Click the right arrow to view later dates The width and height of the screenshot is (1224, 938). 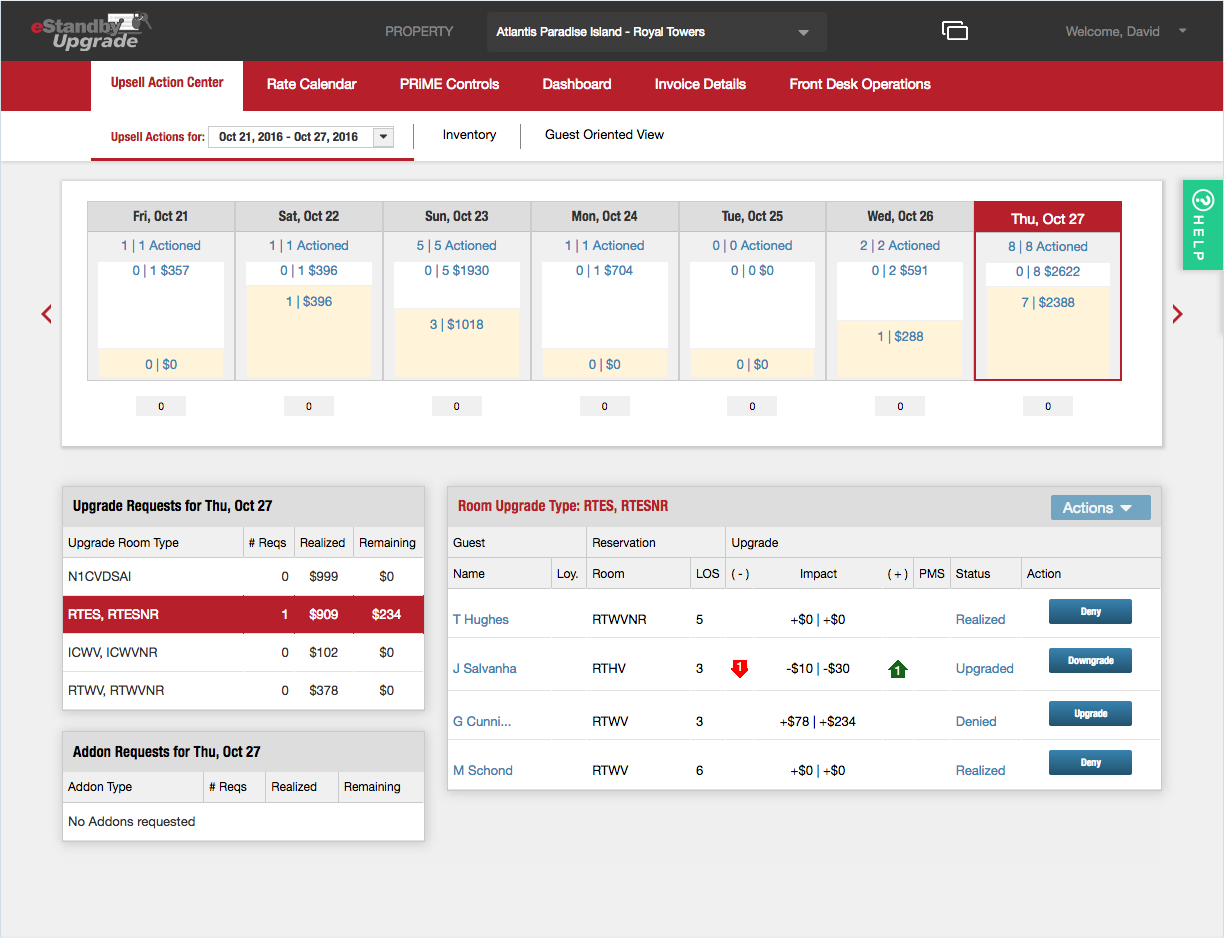(x=1178, y=313)
